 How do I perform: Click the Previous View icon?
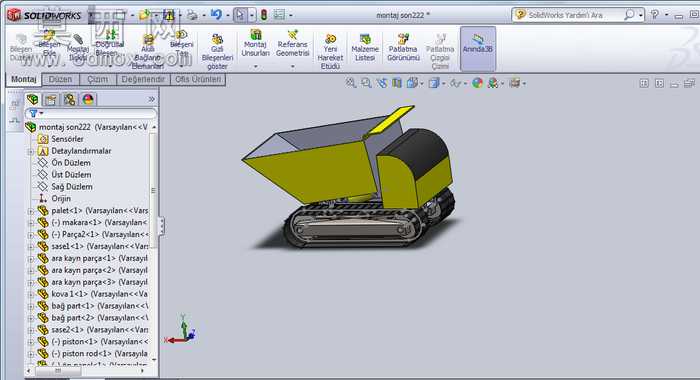tap(382, 83)
